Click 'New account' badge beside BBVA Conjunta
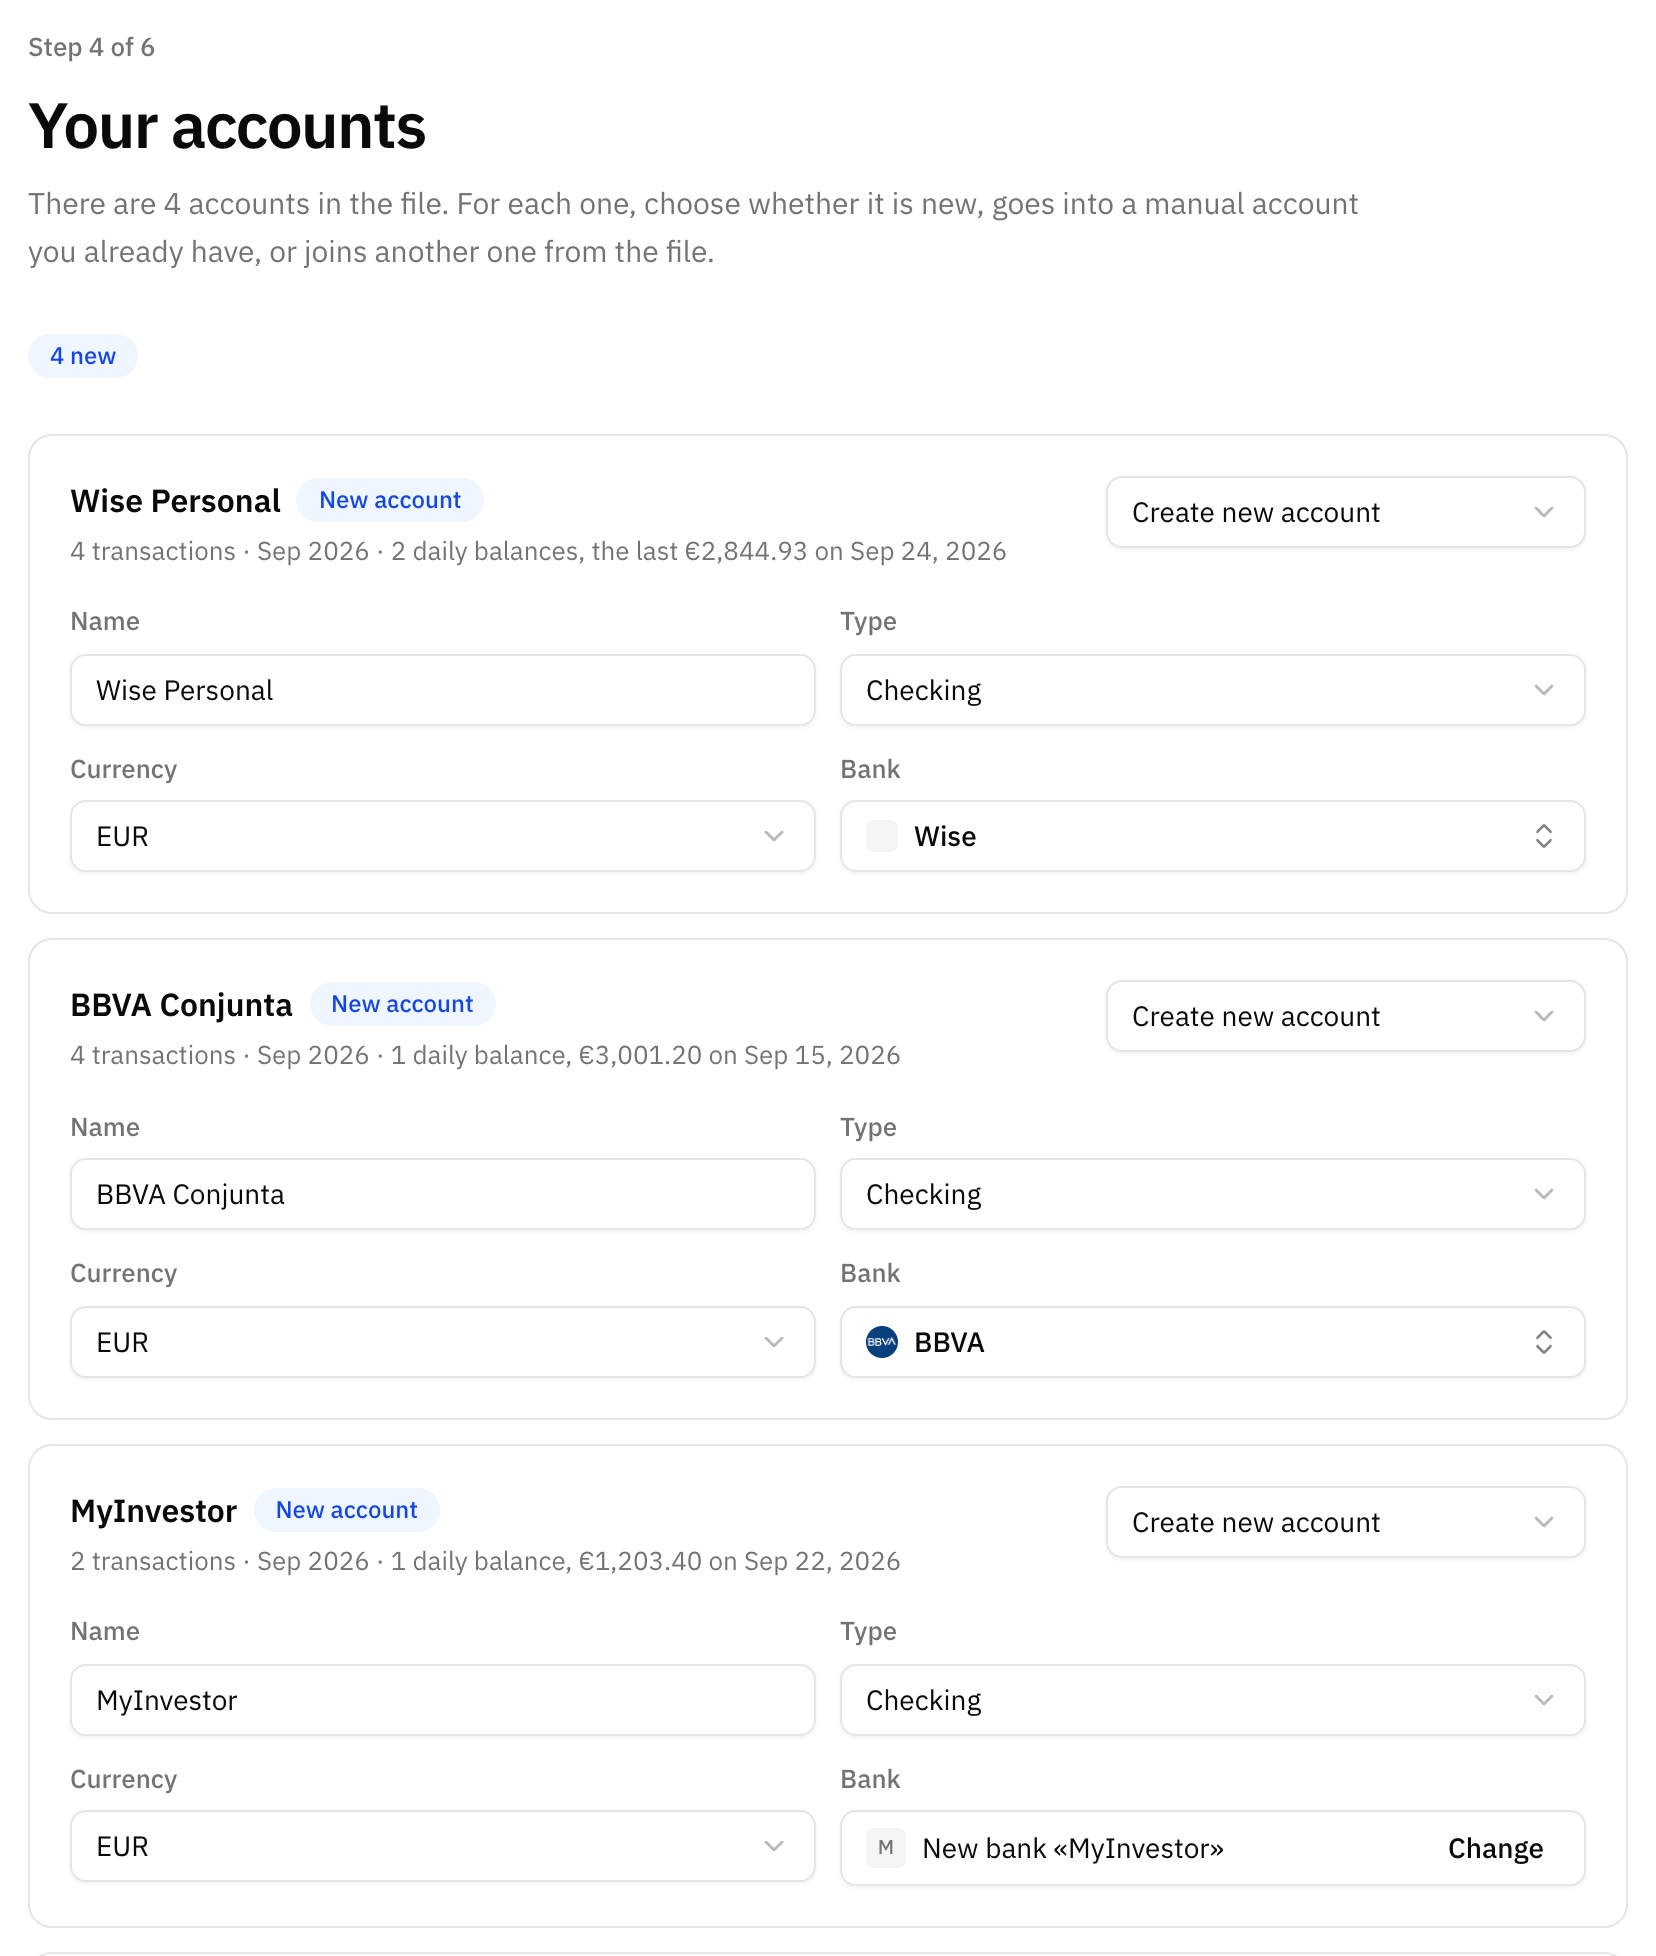The image size is (1656, 1956). tap(402, 1004)
